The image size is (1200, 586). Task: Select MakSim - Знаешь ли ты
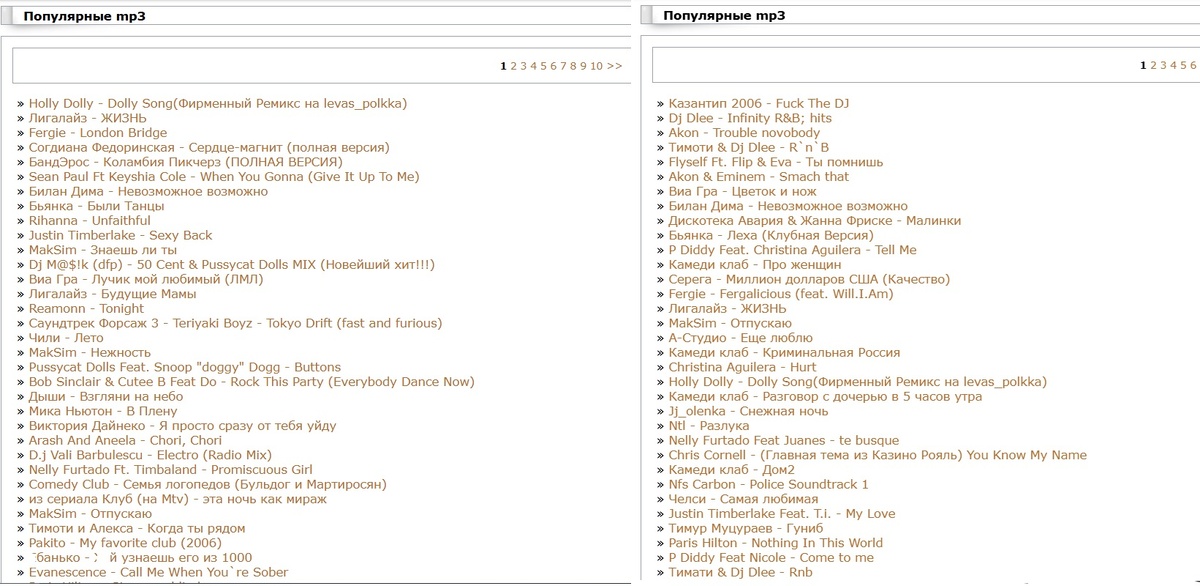tap(103, 250)
